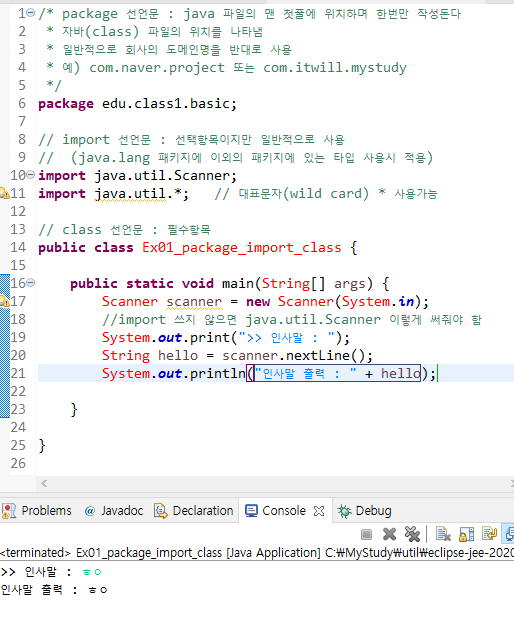Click line number 21 in gutter
This screenshot has height=624, width=514.
(x=18, y=373)
